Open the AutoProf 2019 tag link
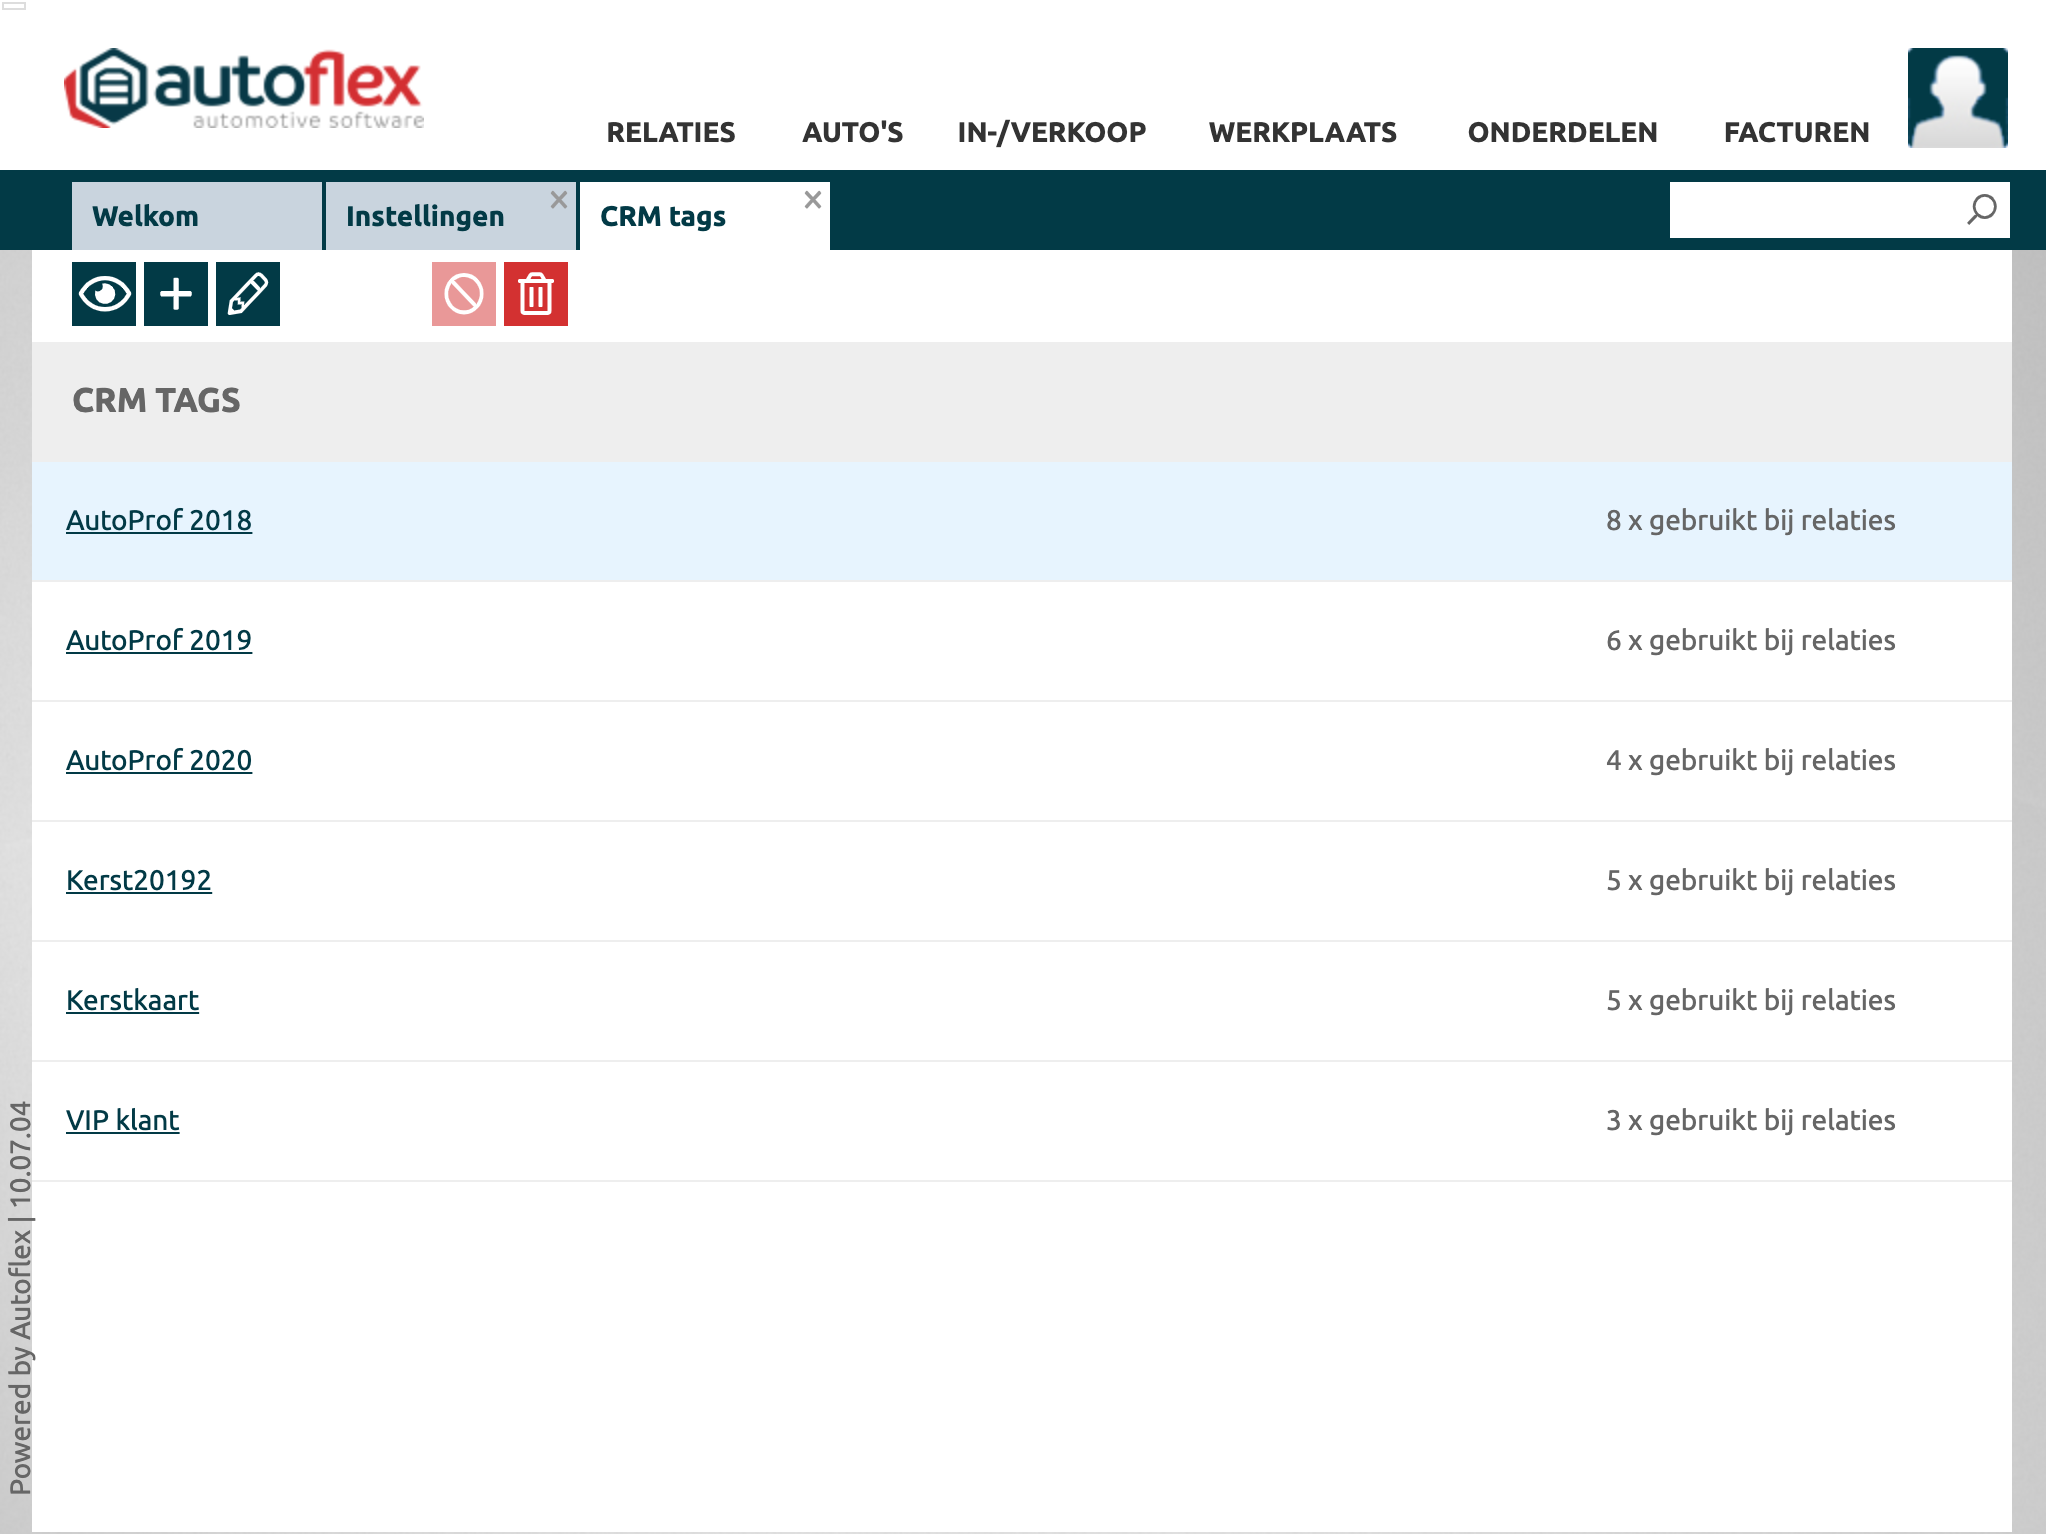Screen dimensions: 2046x1534 coord(159,640)
